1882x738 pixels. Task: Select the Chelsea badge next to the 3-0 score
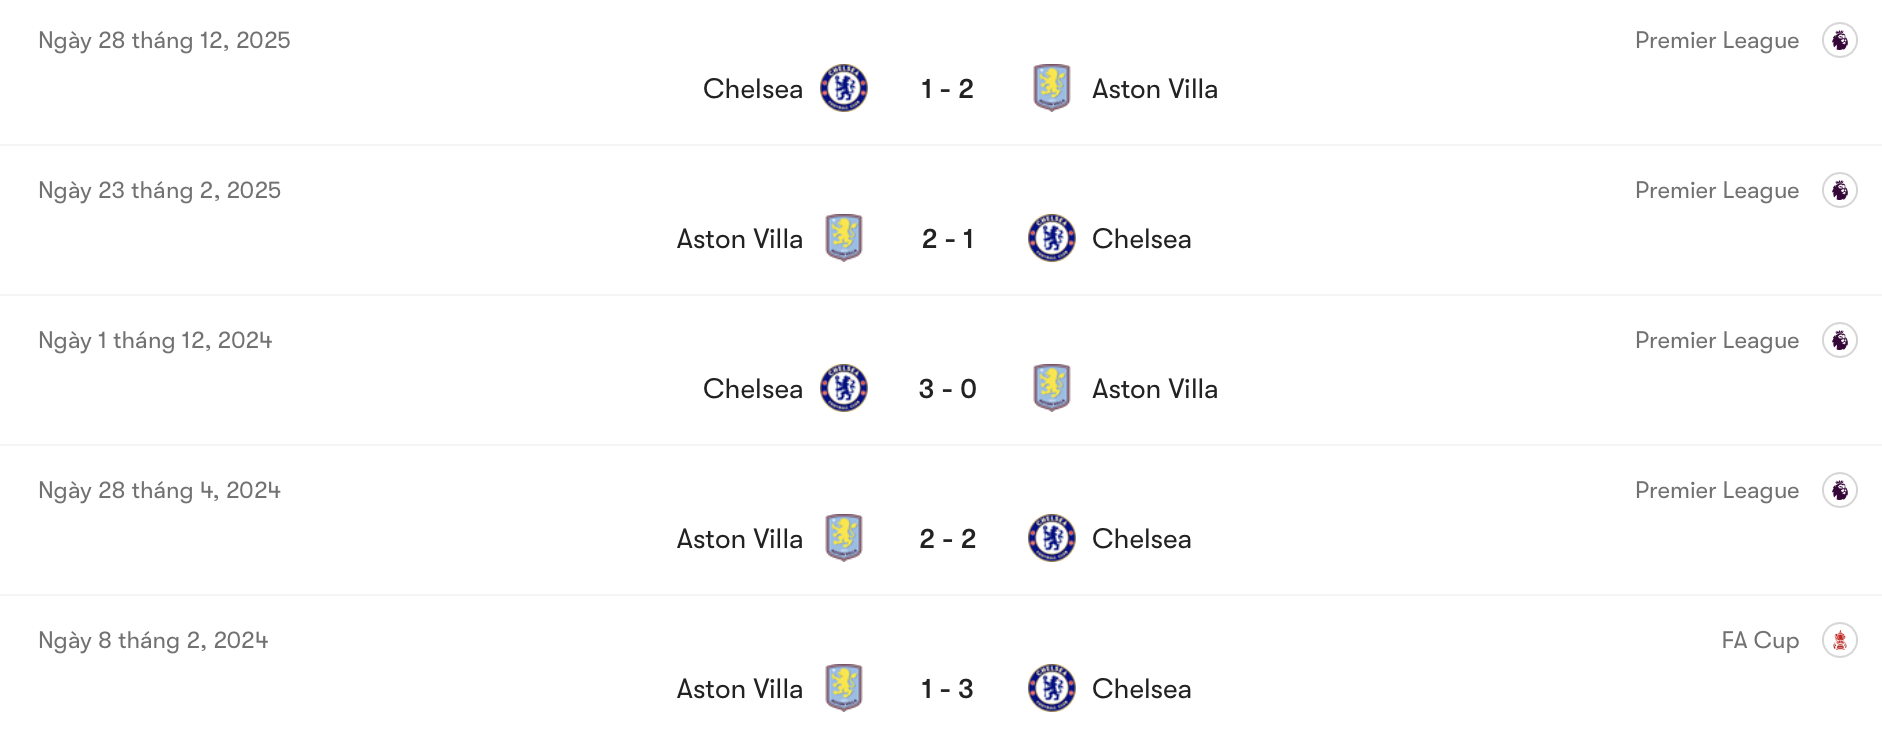(x=1052, y=389)
